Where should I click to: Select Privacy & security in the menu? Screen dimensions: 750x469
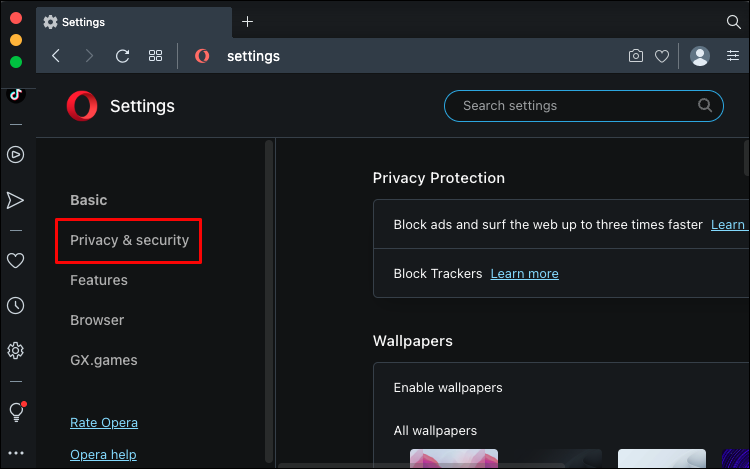pyautogui.click(x=129, y=241)
